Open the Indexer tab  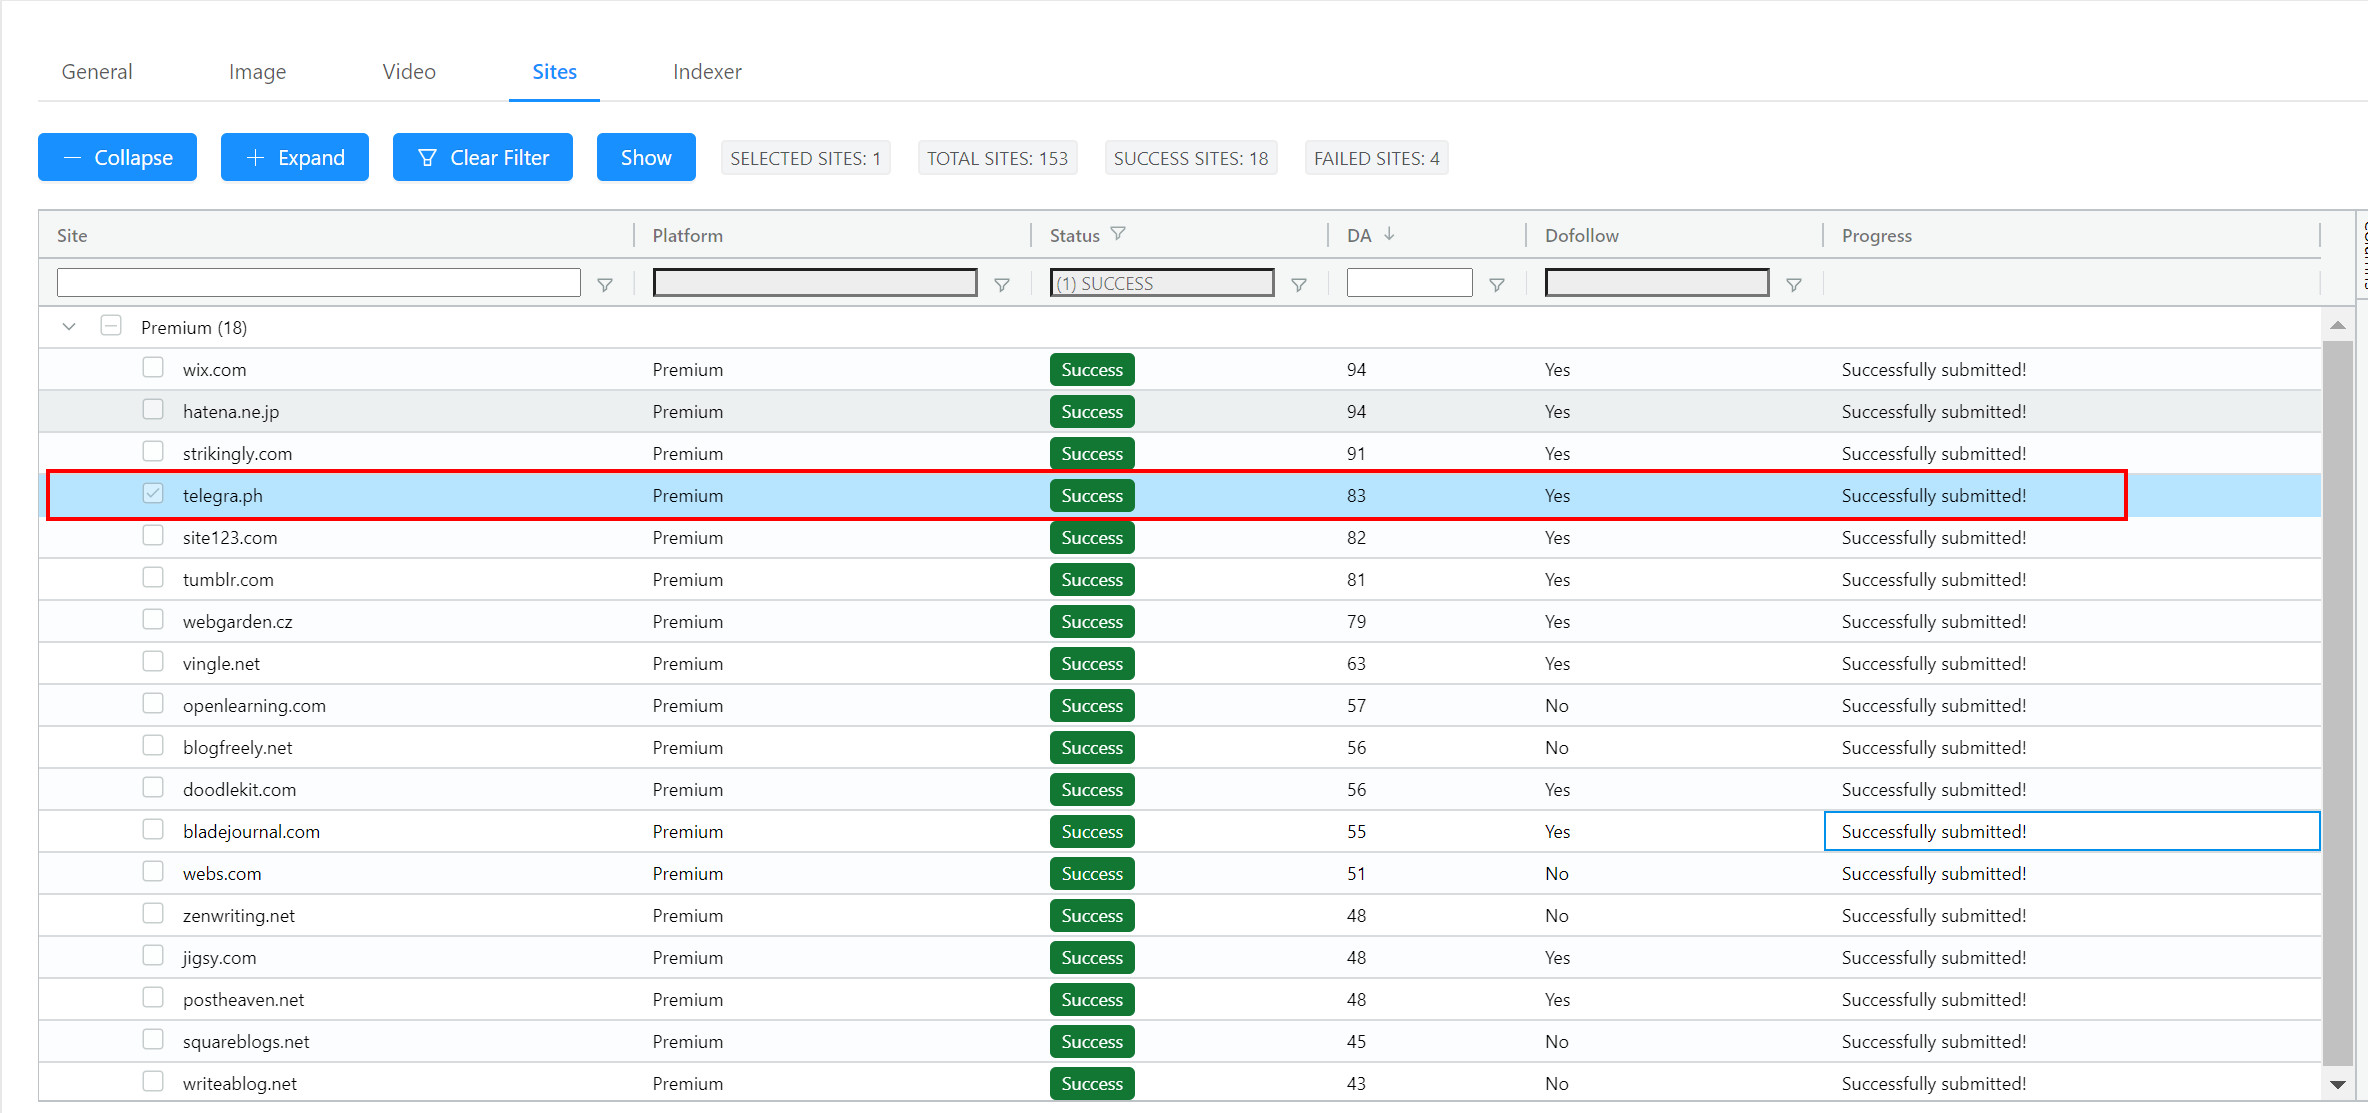pos(707,72)
